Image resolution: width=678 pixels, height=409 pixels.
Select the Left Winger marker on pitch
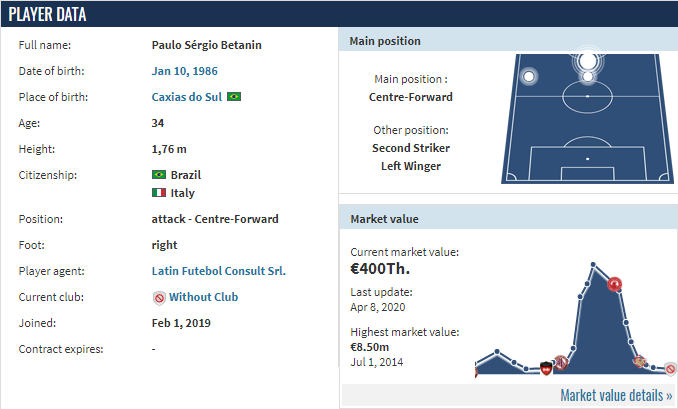528,77
